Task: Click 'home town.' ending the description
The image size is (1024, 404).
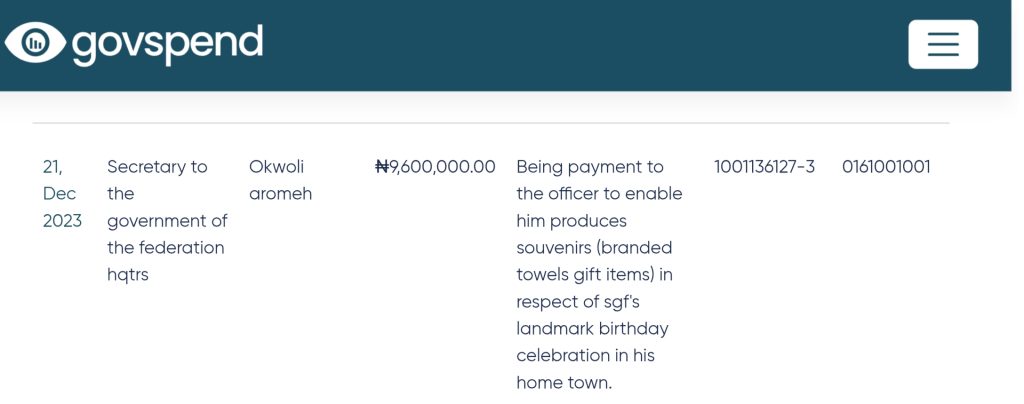Action: 564,382
